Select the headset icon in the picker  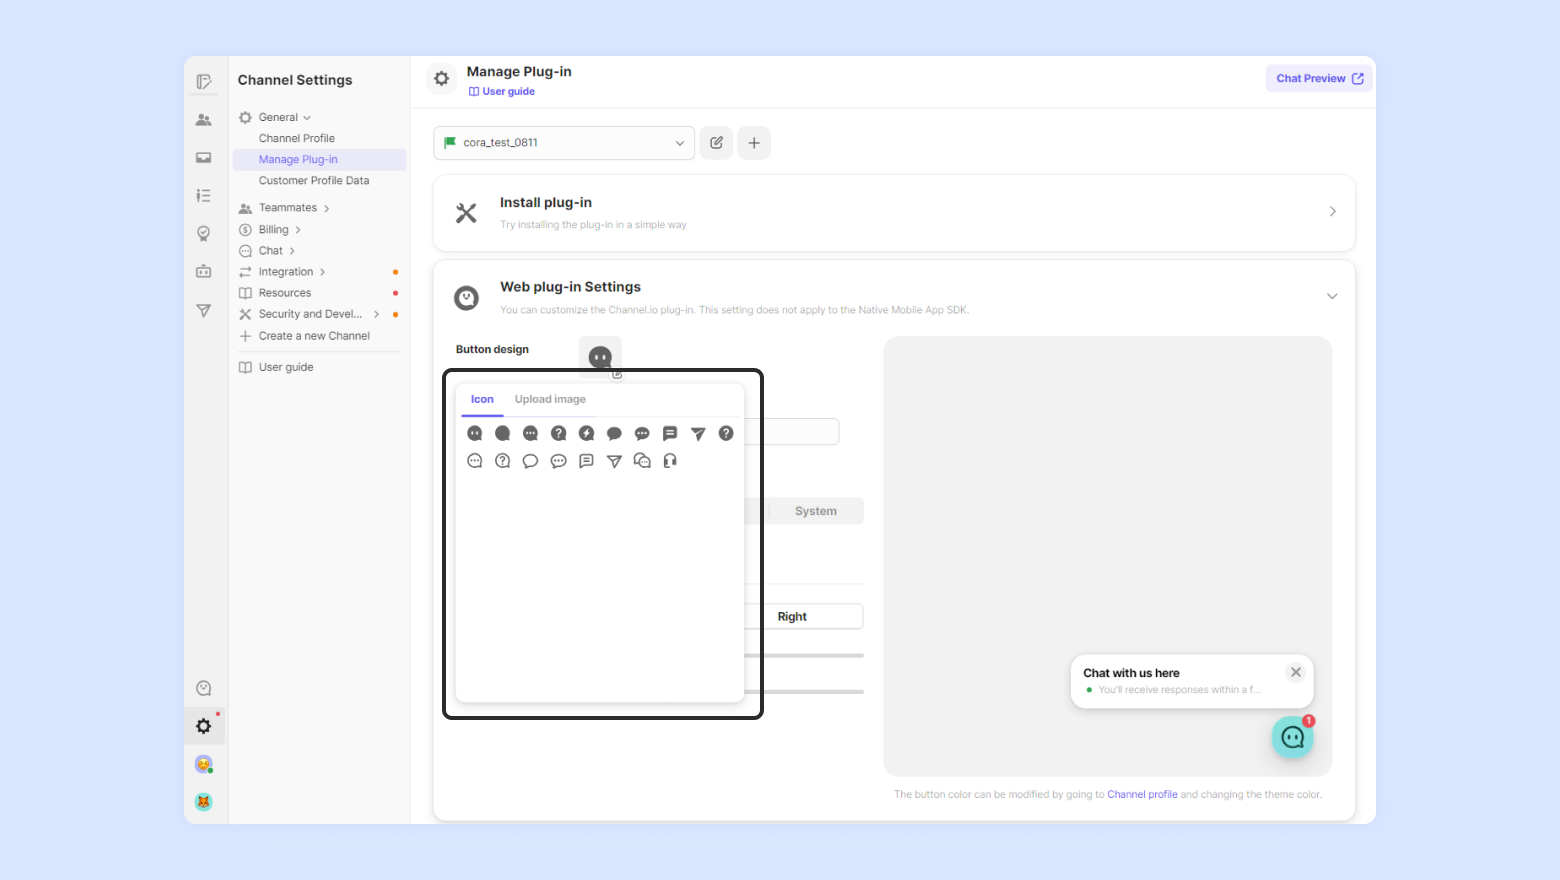[670, 461]
